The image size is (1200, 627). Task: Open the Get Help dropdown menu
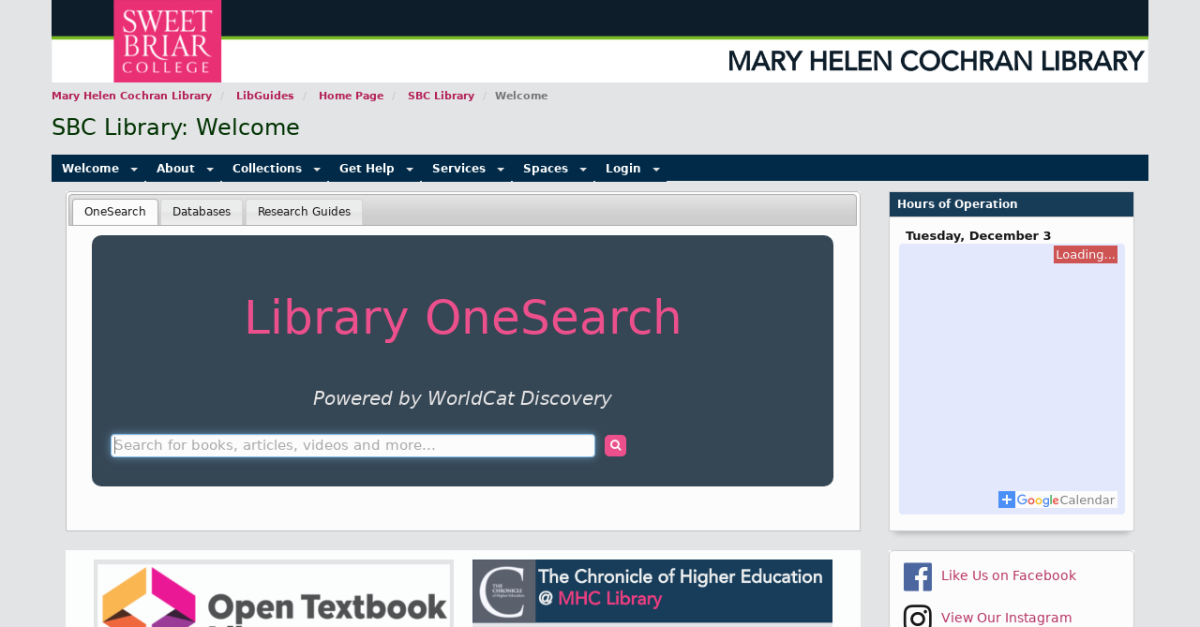coord(376,169)
